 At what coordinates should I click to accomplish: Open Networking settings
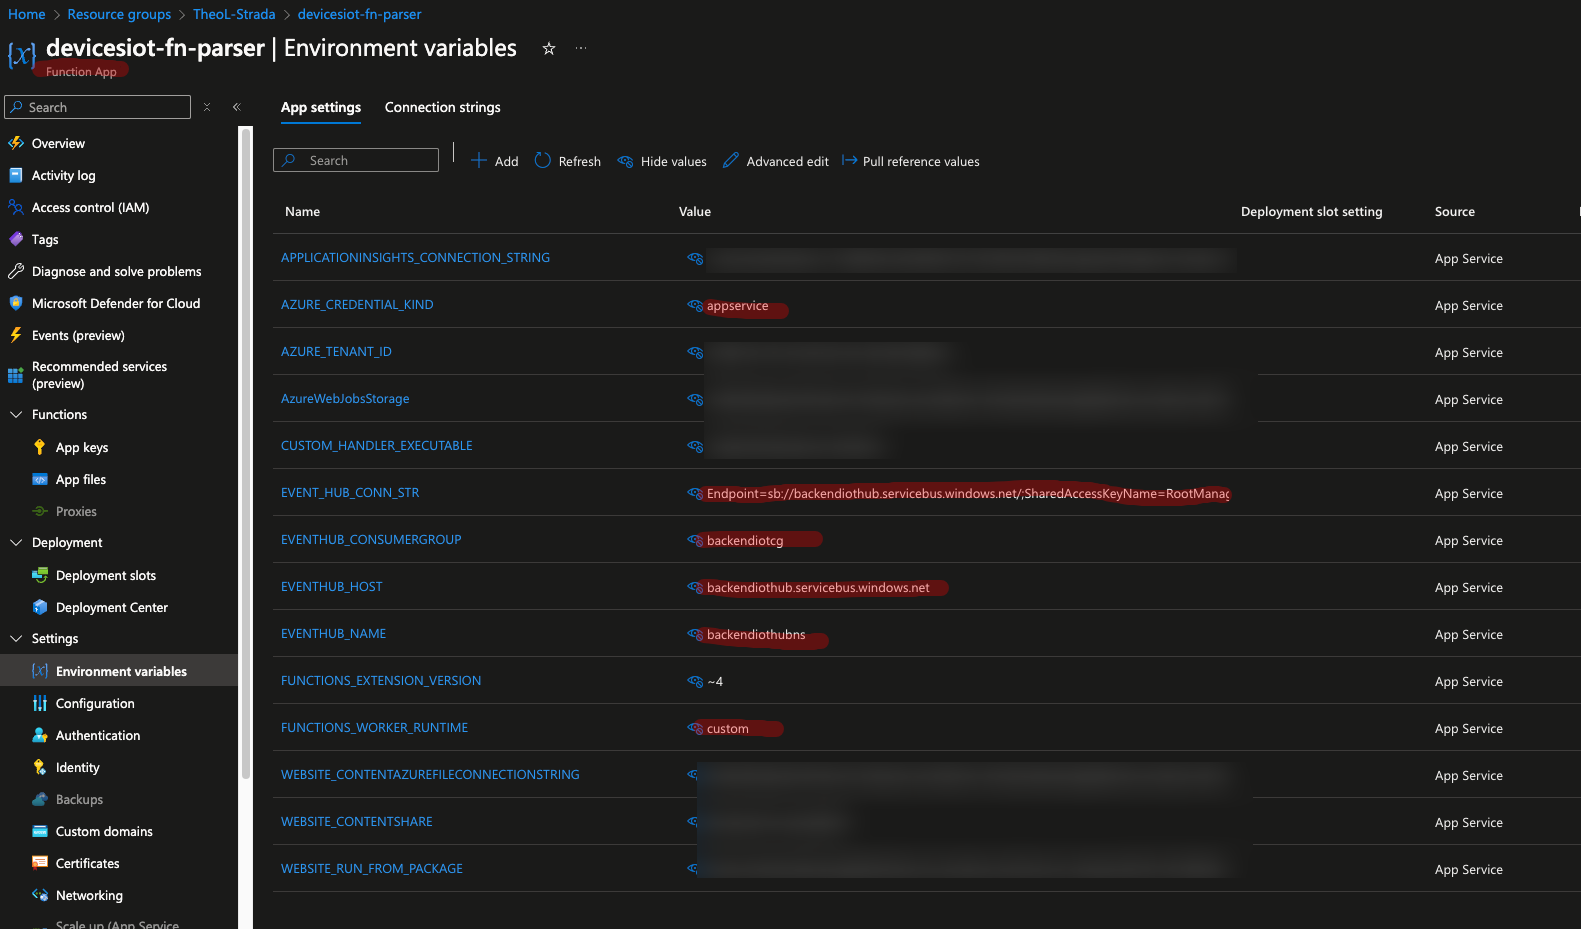pos(89,895)
